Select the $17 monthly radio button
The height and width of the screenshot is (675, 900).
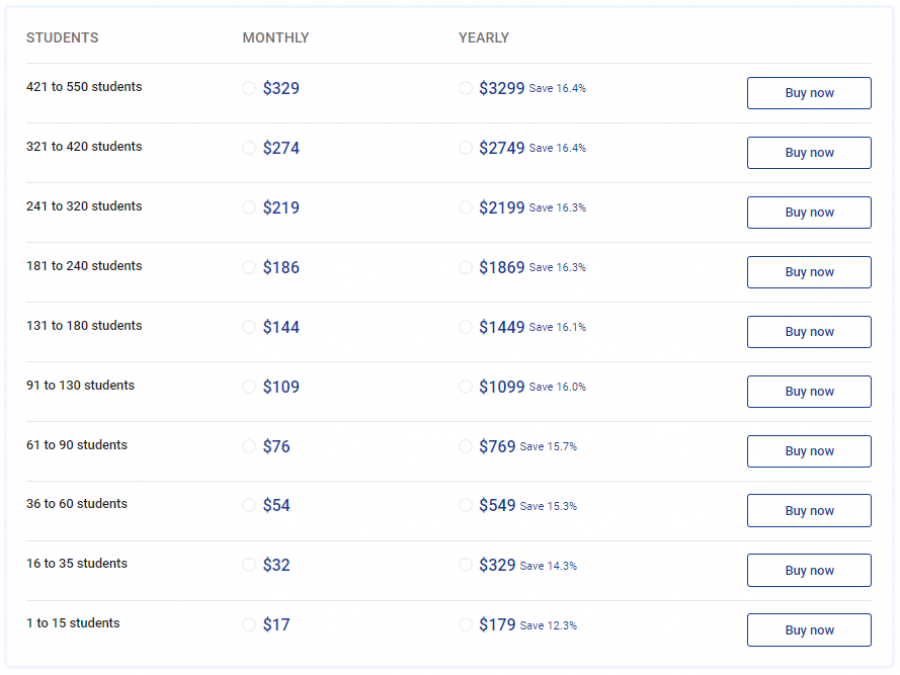(x=249, y=624)
